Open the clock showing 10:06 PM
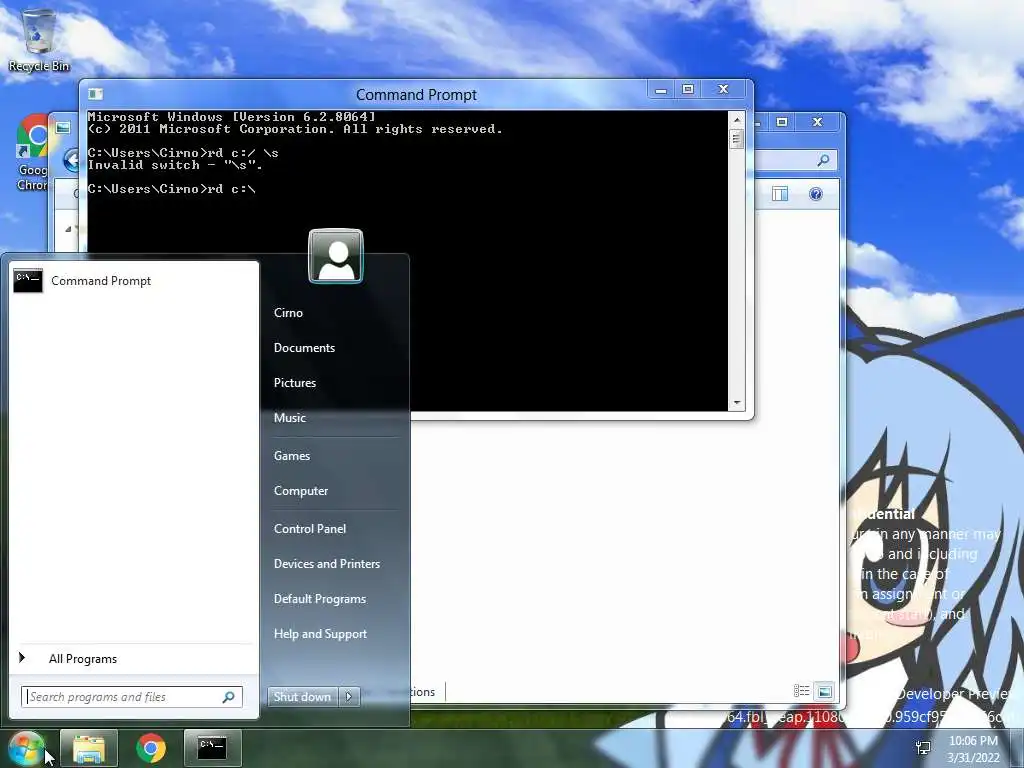This screenshot has width=1024, height=768. pos(973,749)
